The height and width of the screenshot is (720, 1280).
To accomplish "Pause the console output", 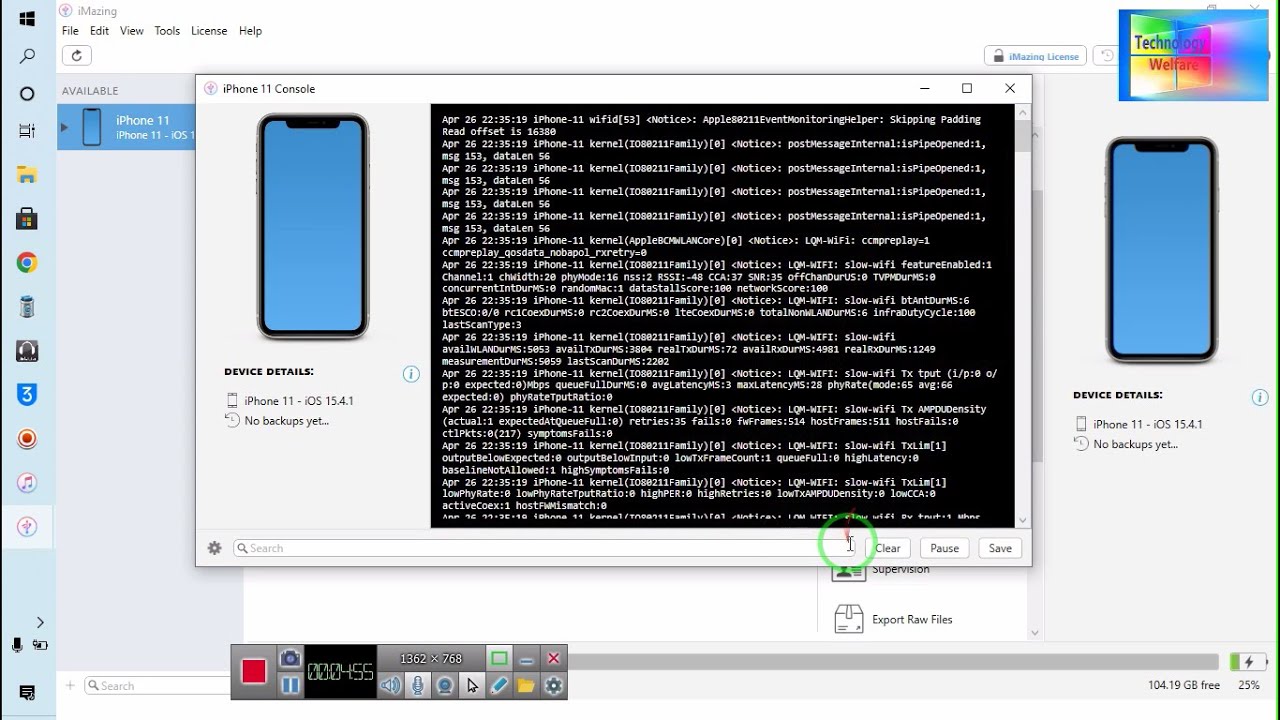I will (x=944, y=548).
